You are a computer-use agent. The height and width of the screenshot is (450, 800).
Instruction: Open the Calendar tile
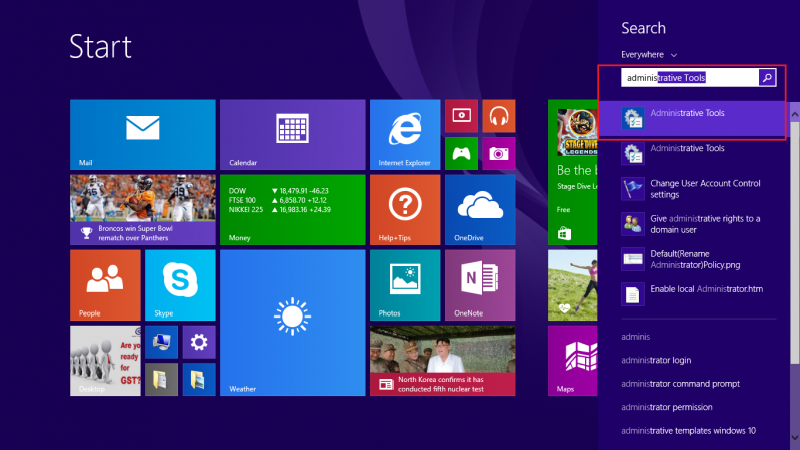pos(293,135)
